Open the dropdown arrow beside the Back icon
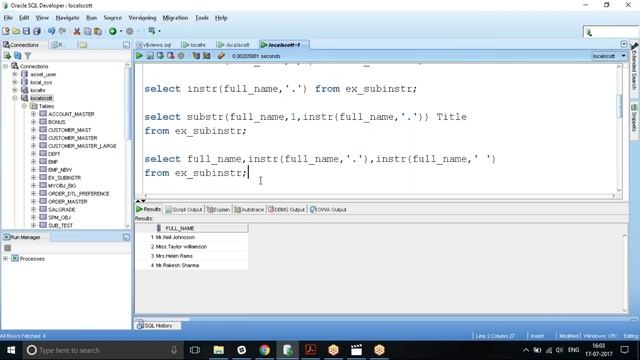Image resolution: width=640 pixels, height=360 pixels. tap(121, 31)
